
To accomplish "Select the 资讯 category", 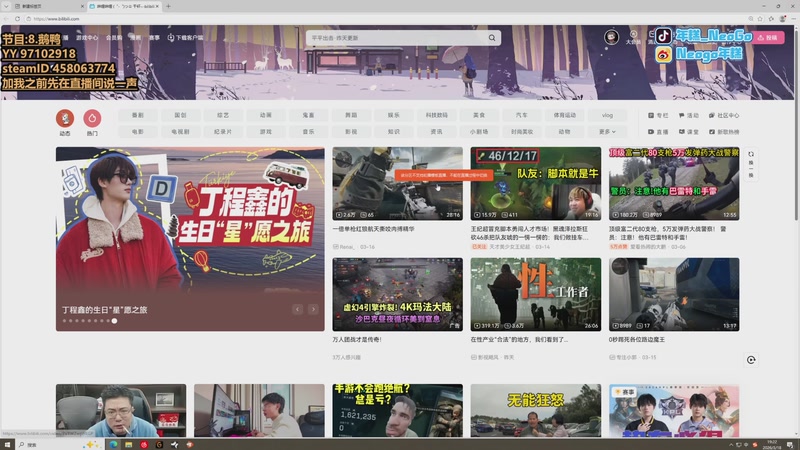I will pyautogui.click(x=436, y=132).
